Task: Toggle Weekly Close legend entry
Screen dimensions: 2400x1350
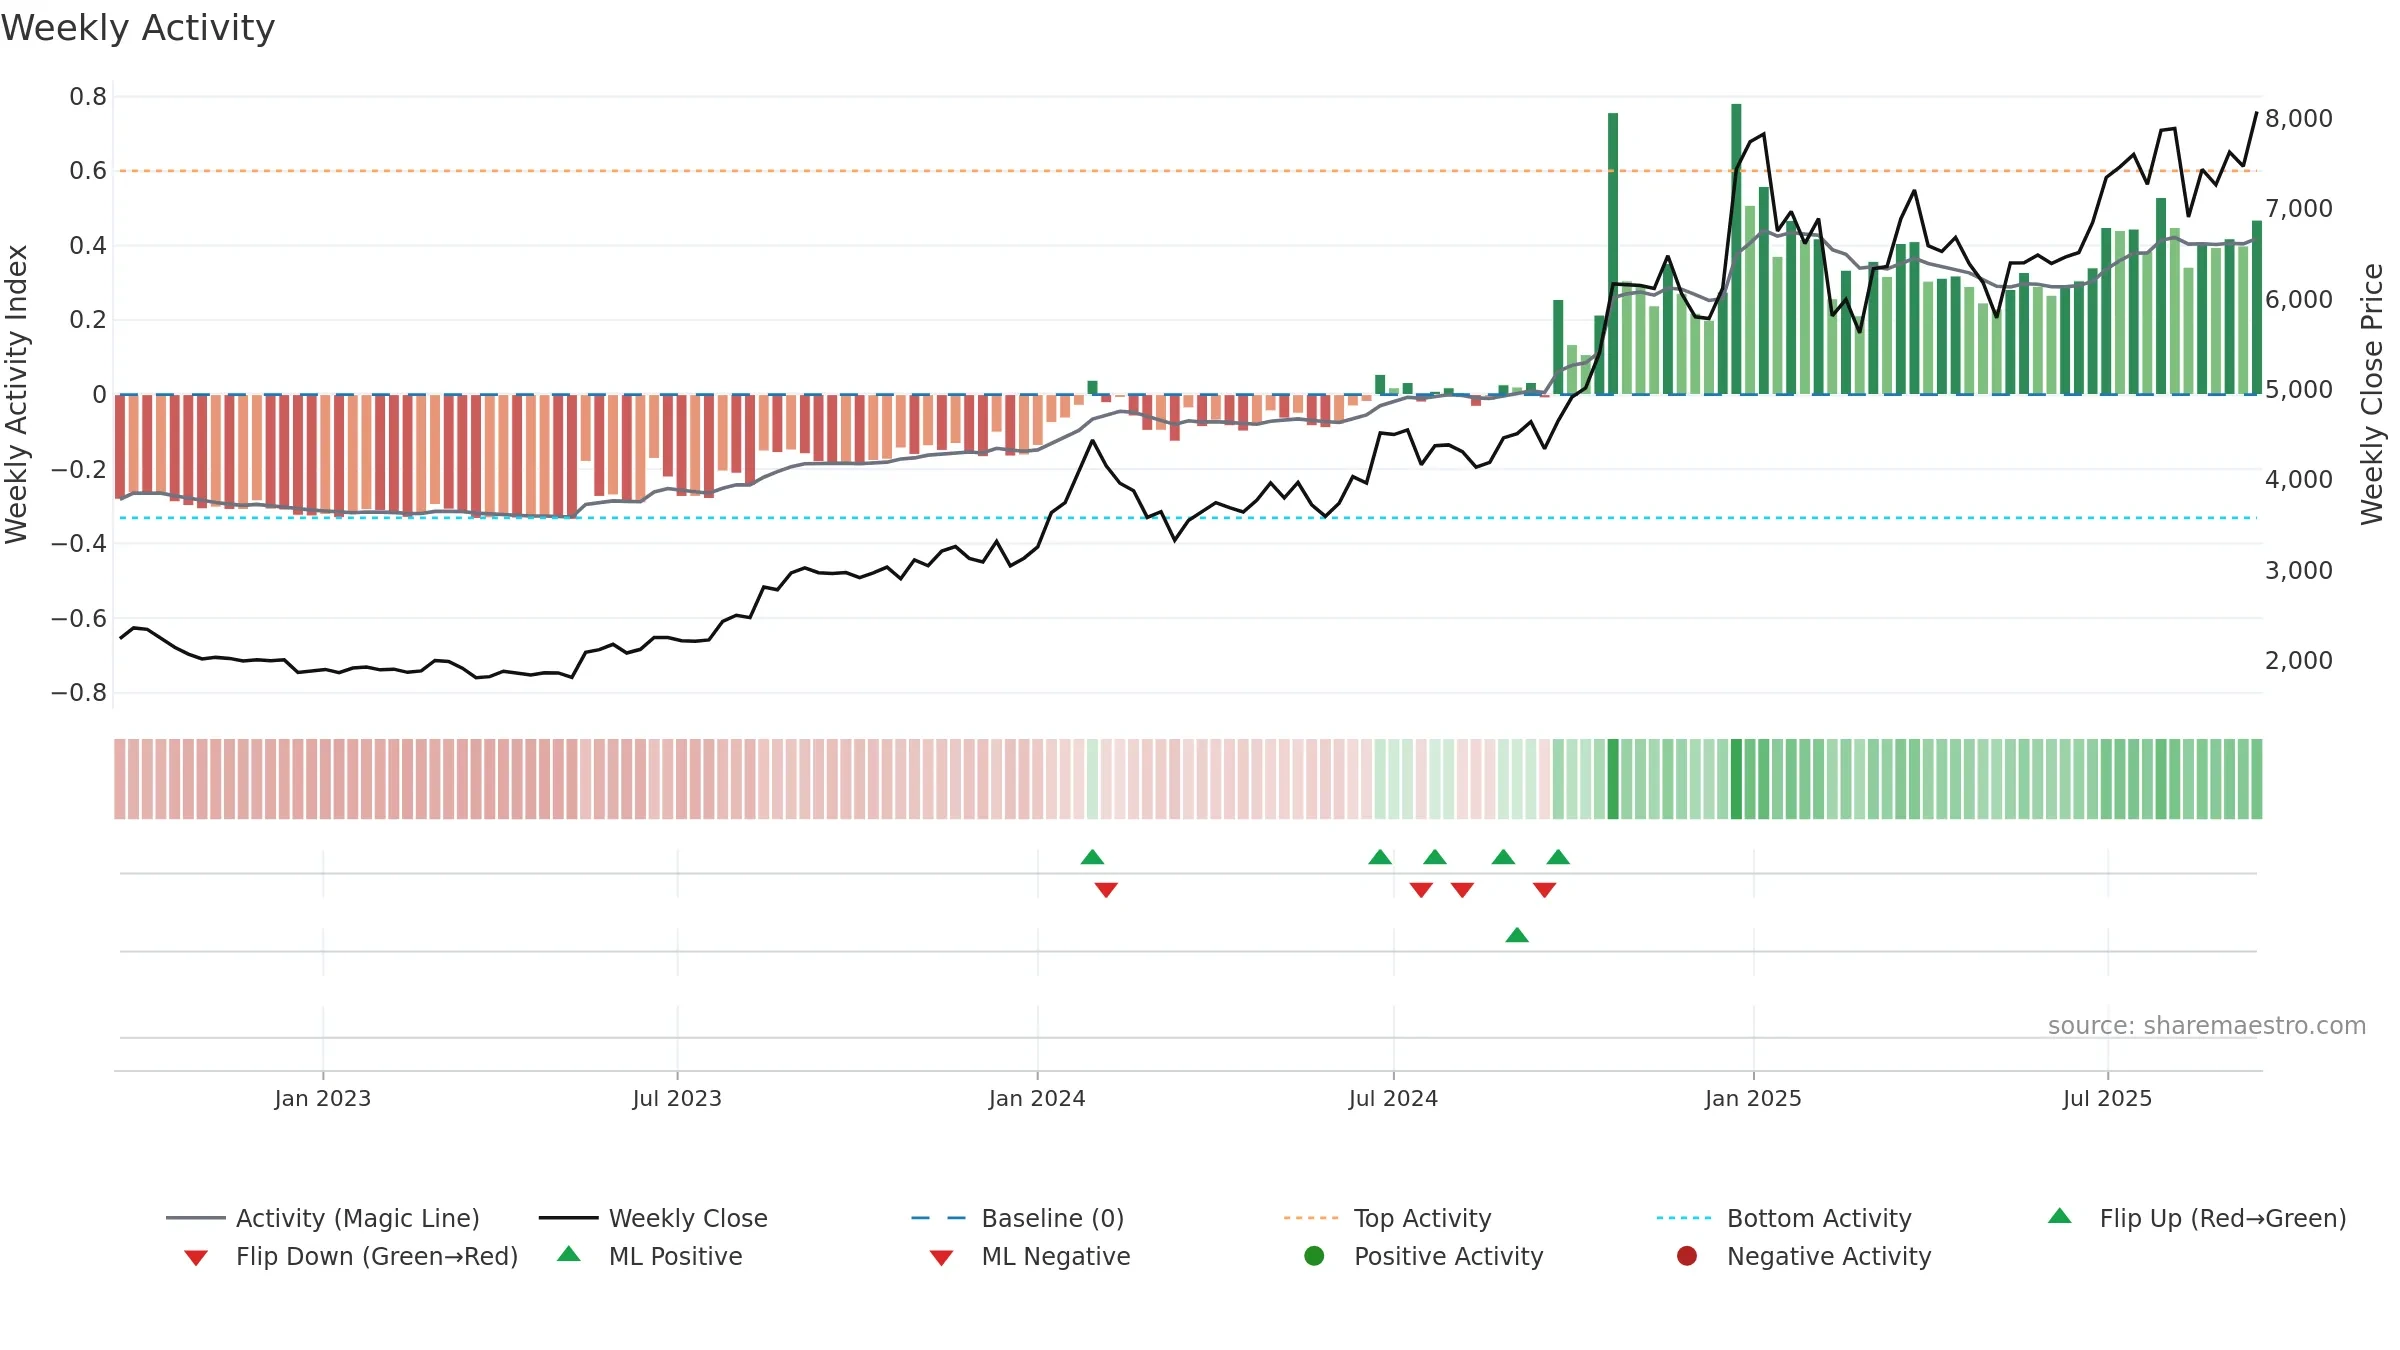Action: 653,1218
